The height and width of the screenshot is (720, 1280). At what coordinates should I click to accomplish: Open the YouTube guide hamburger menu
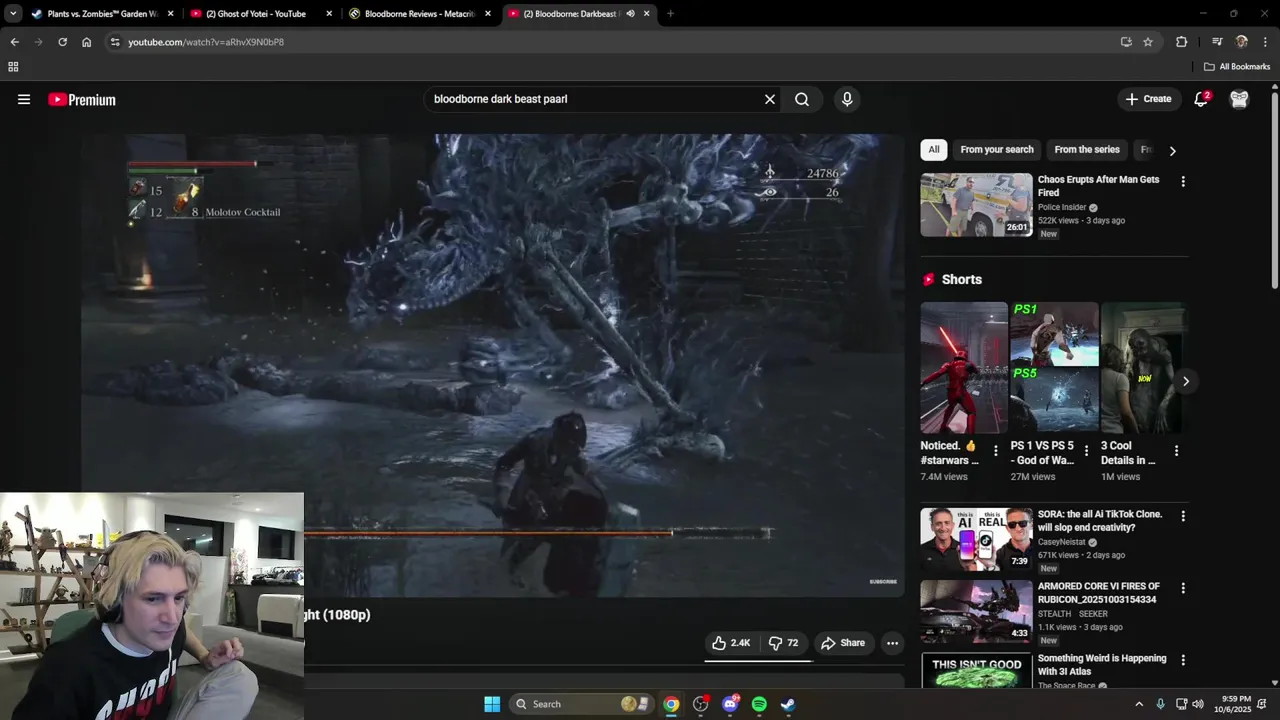click(x=24, y=99)
